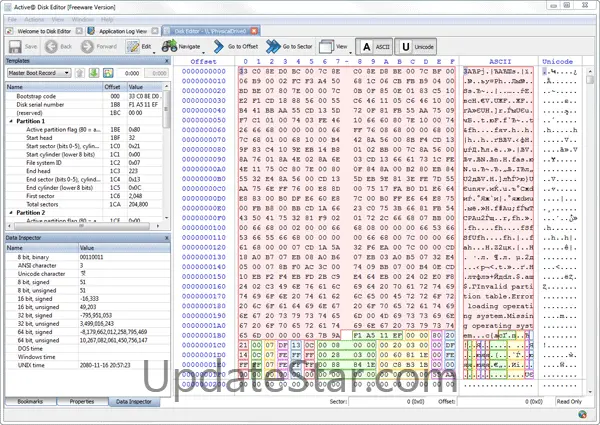
Task: Close the Templates panel
Action: (167, 61)
